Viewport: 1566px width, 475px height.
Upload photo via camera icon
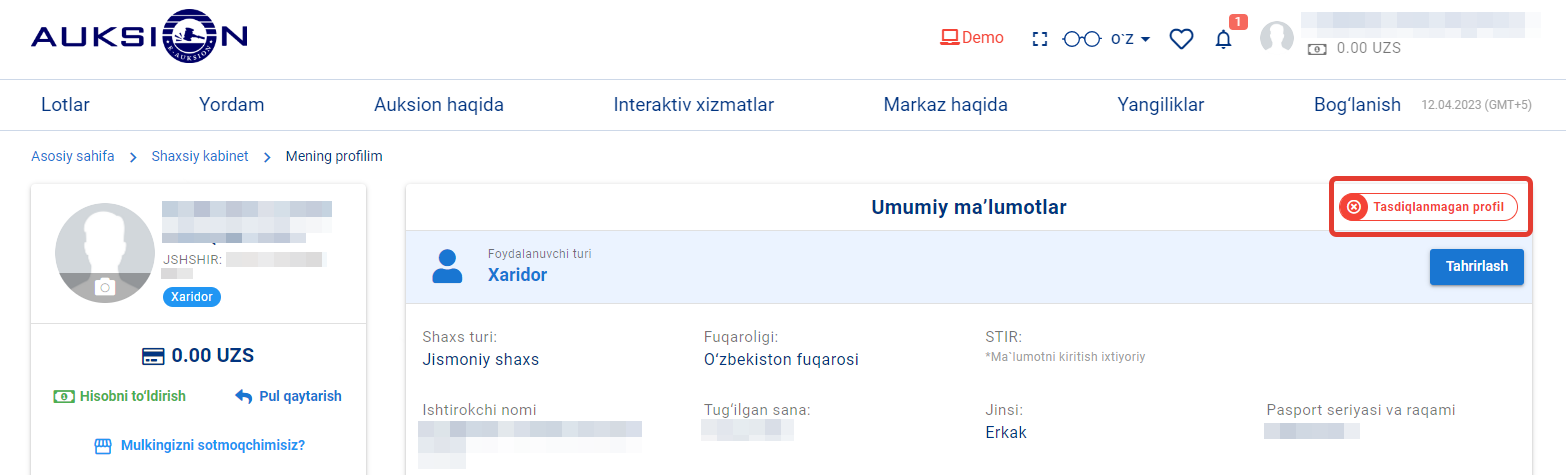pyautogui.click(x=105, y=288)
